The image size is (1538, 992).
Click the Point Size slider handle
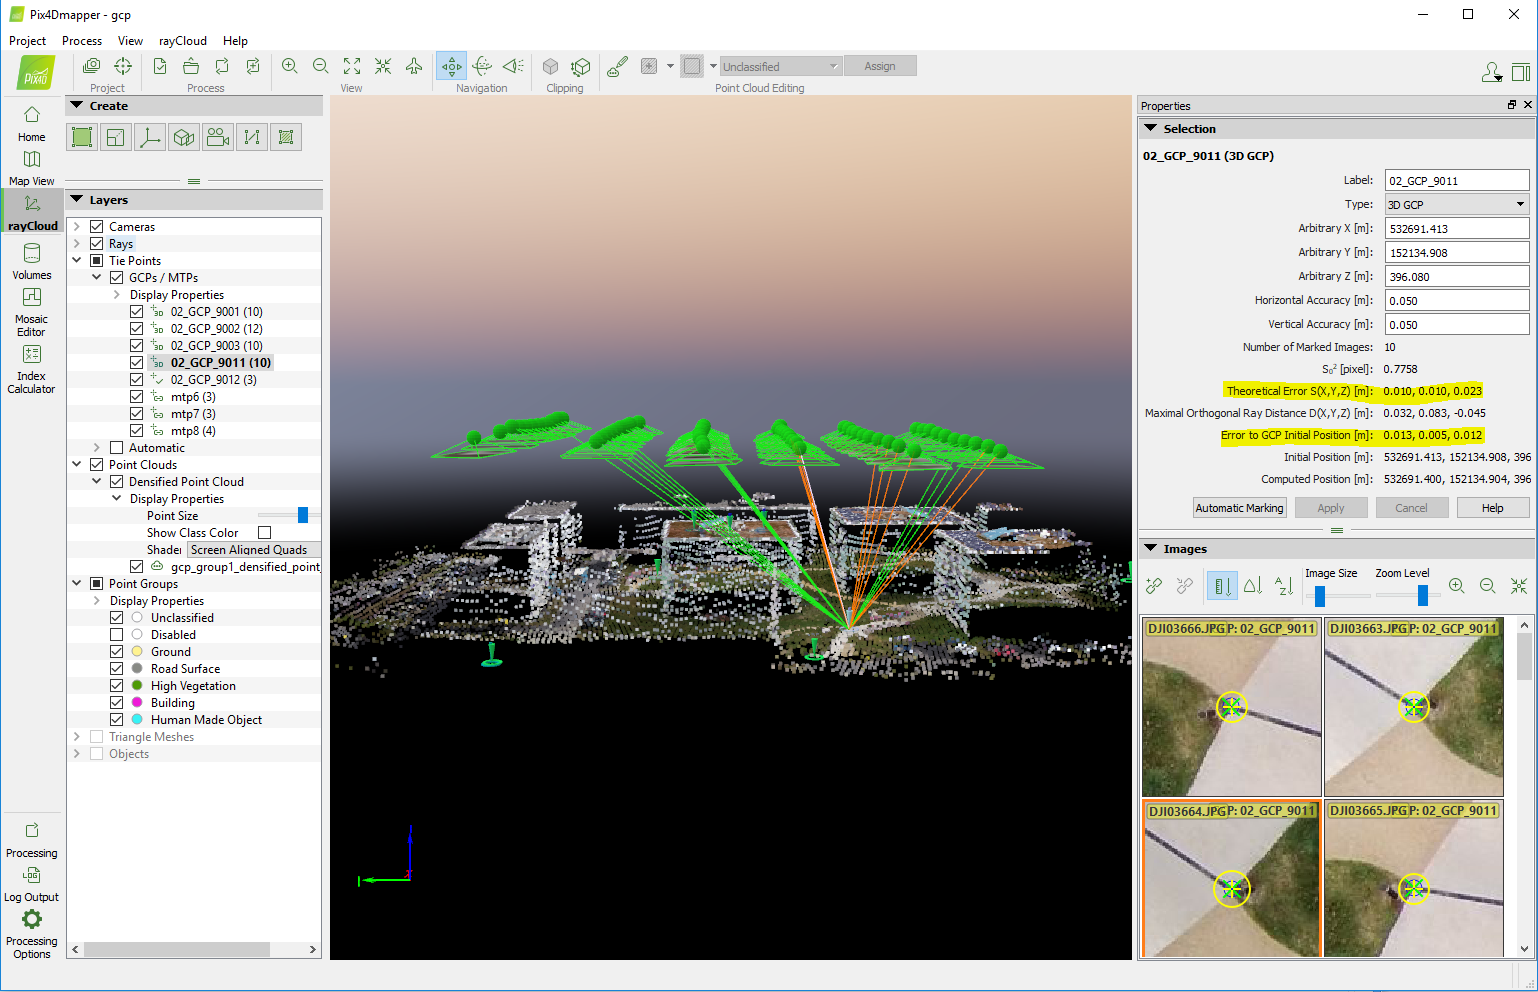(x=303, y=516)
